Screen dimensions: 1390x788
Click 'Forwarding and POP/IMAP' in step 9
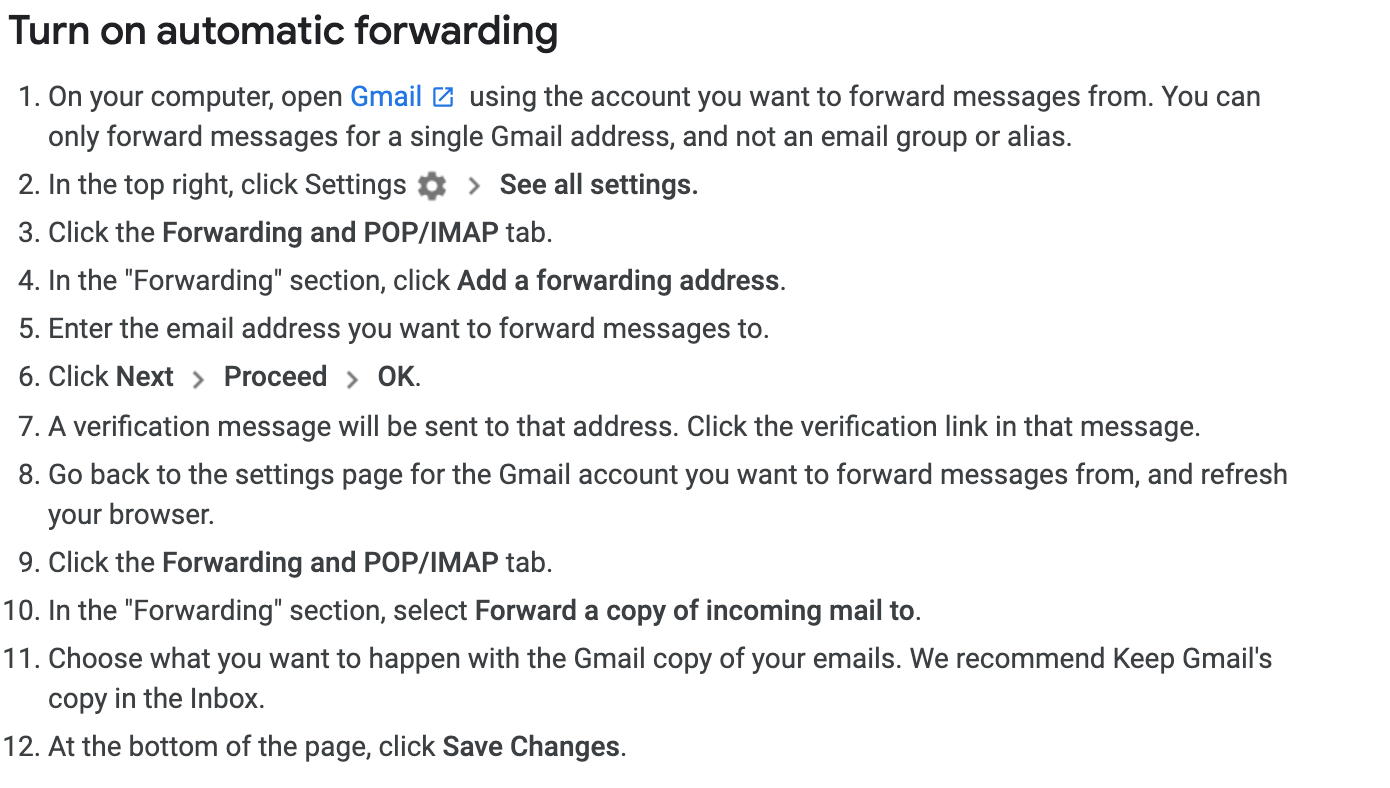point(330,563)
